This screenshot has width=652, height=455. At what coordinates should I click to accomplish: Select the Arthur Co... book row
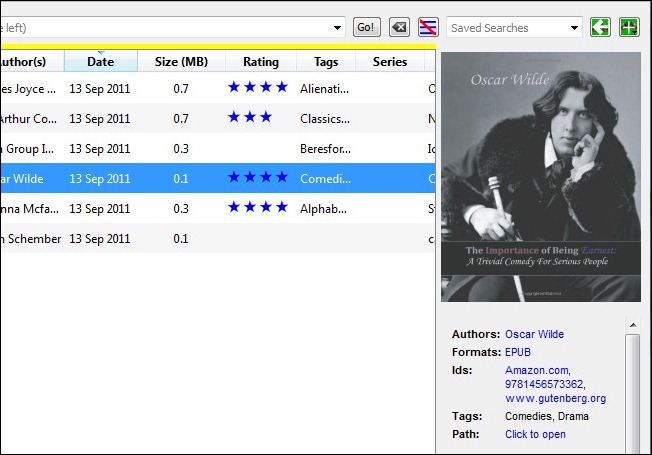[x=218, y=119]
